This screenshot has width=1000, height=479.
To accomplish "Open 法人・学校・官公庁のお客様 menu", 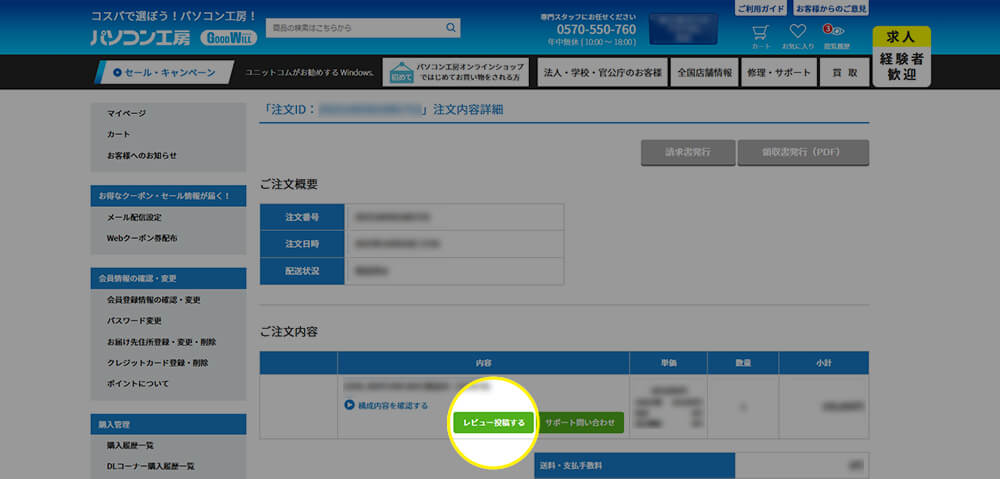I will [x=602, y=72].
